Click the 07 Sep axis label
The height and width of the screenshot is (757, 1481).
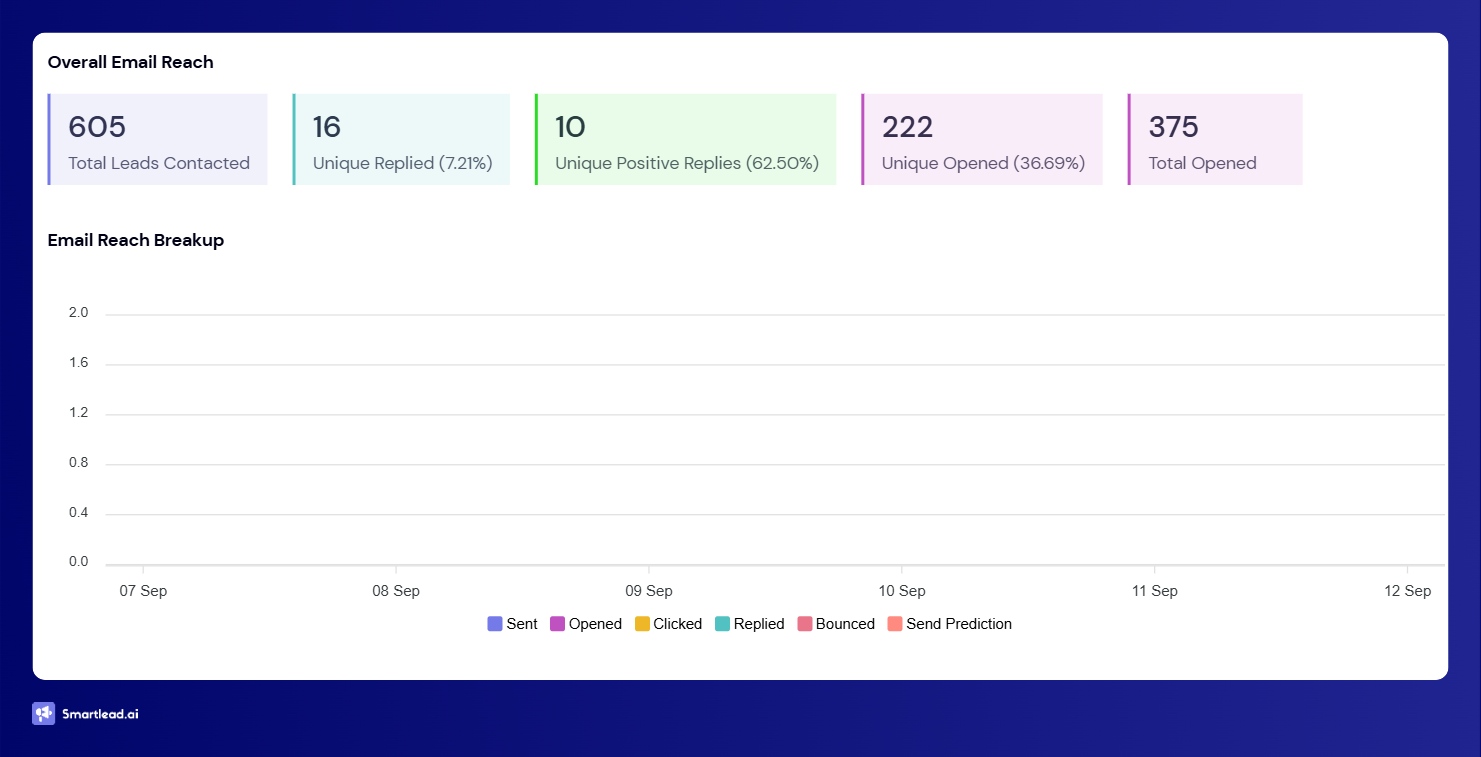point(143,591)
